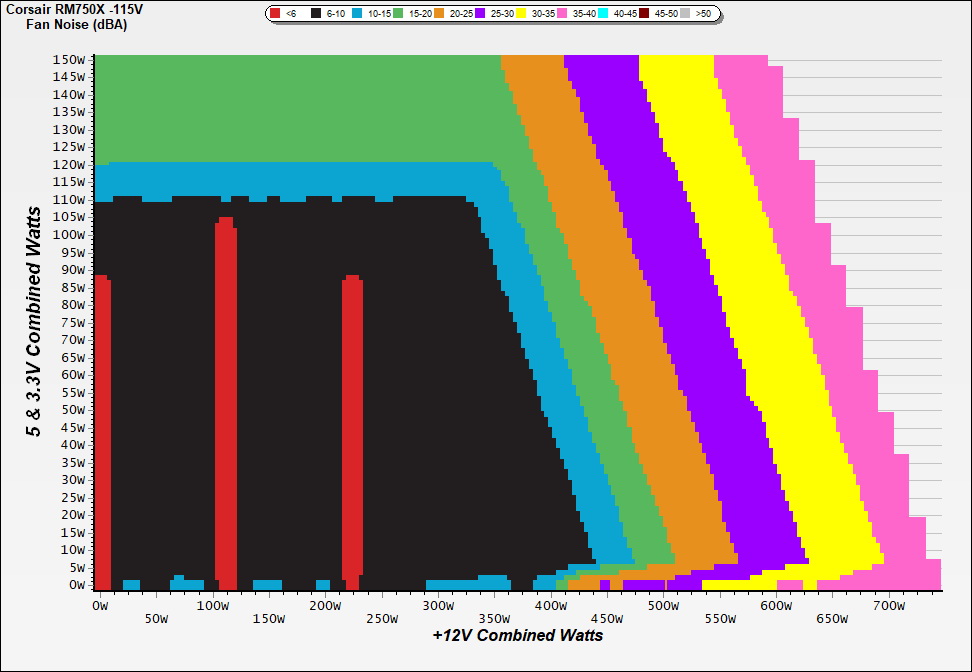Select the yellow 30-35 legend swatch
This screenshot has width=972, height=672.
coord(520,14)
